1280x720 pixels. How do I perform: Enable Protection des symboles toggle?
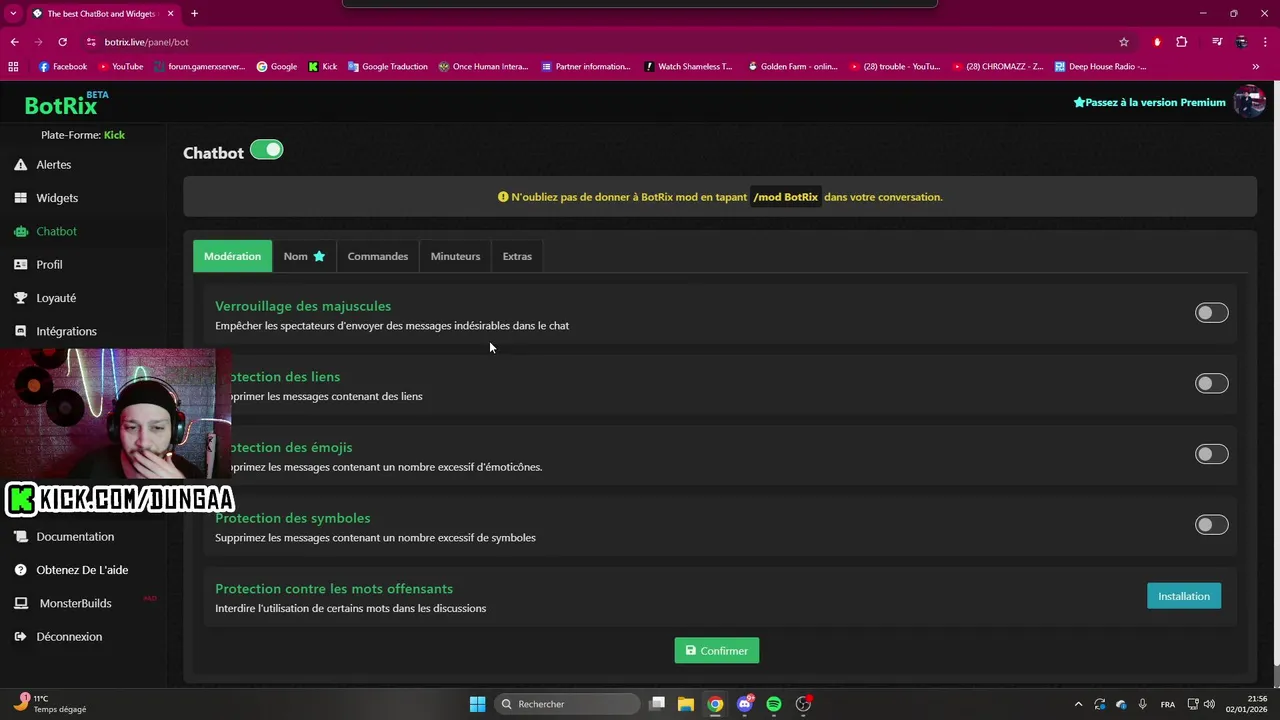click(1211, 525)
